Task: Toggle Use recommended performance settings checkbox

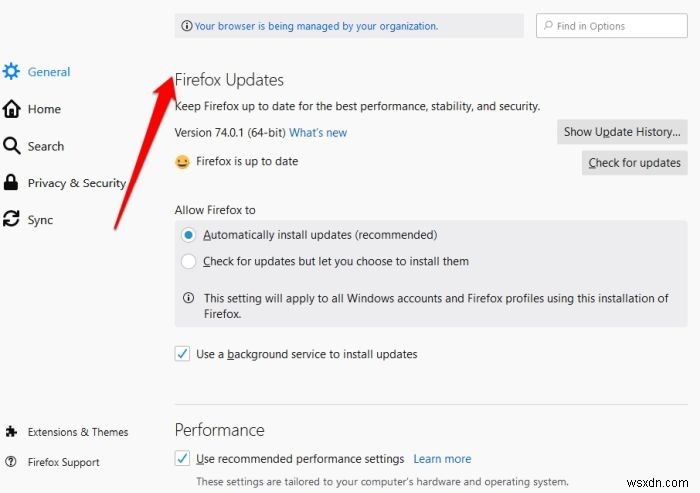Action: click(182, 459)
